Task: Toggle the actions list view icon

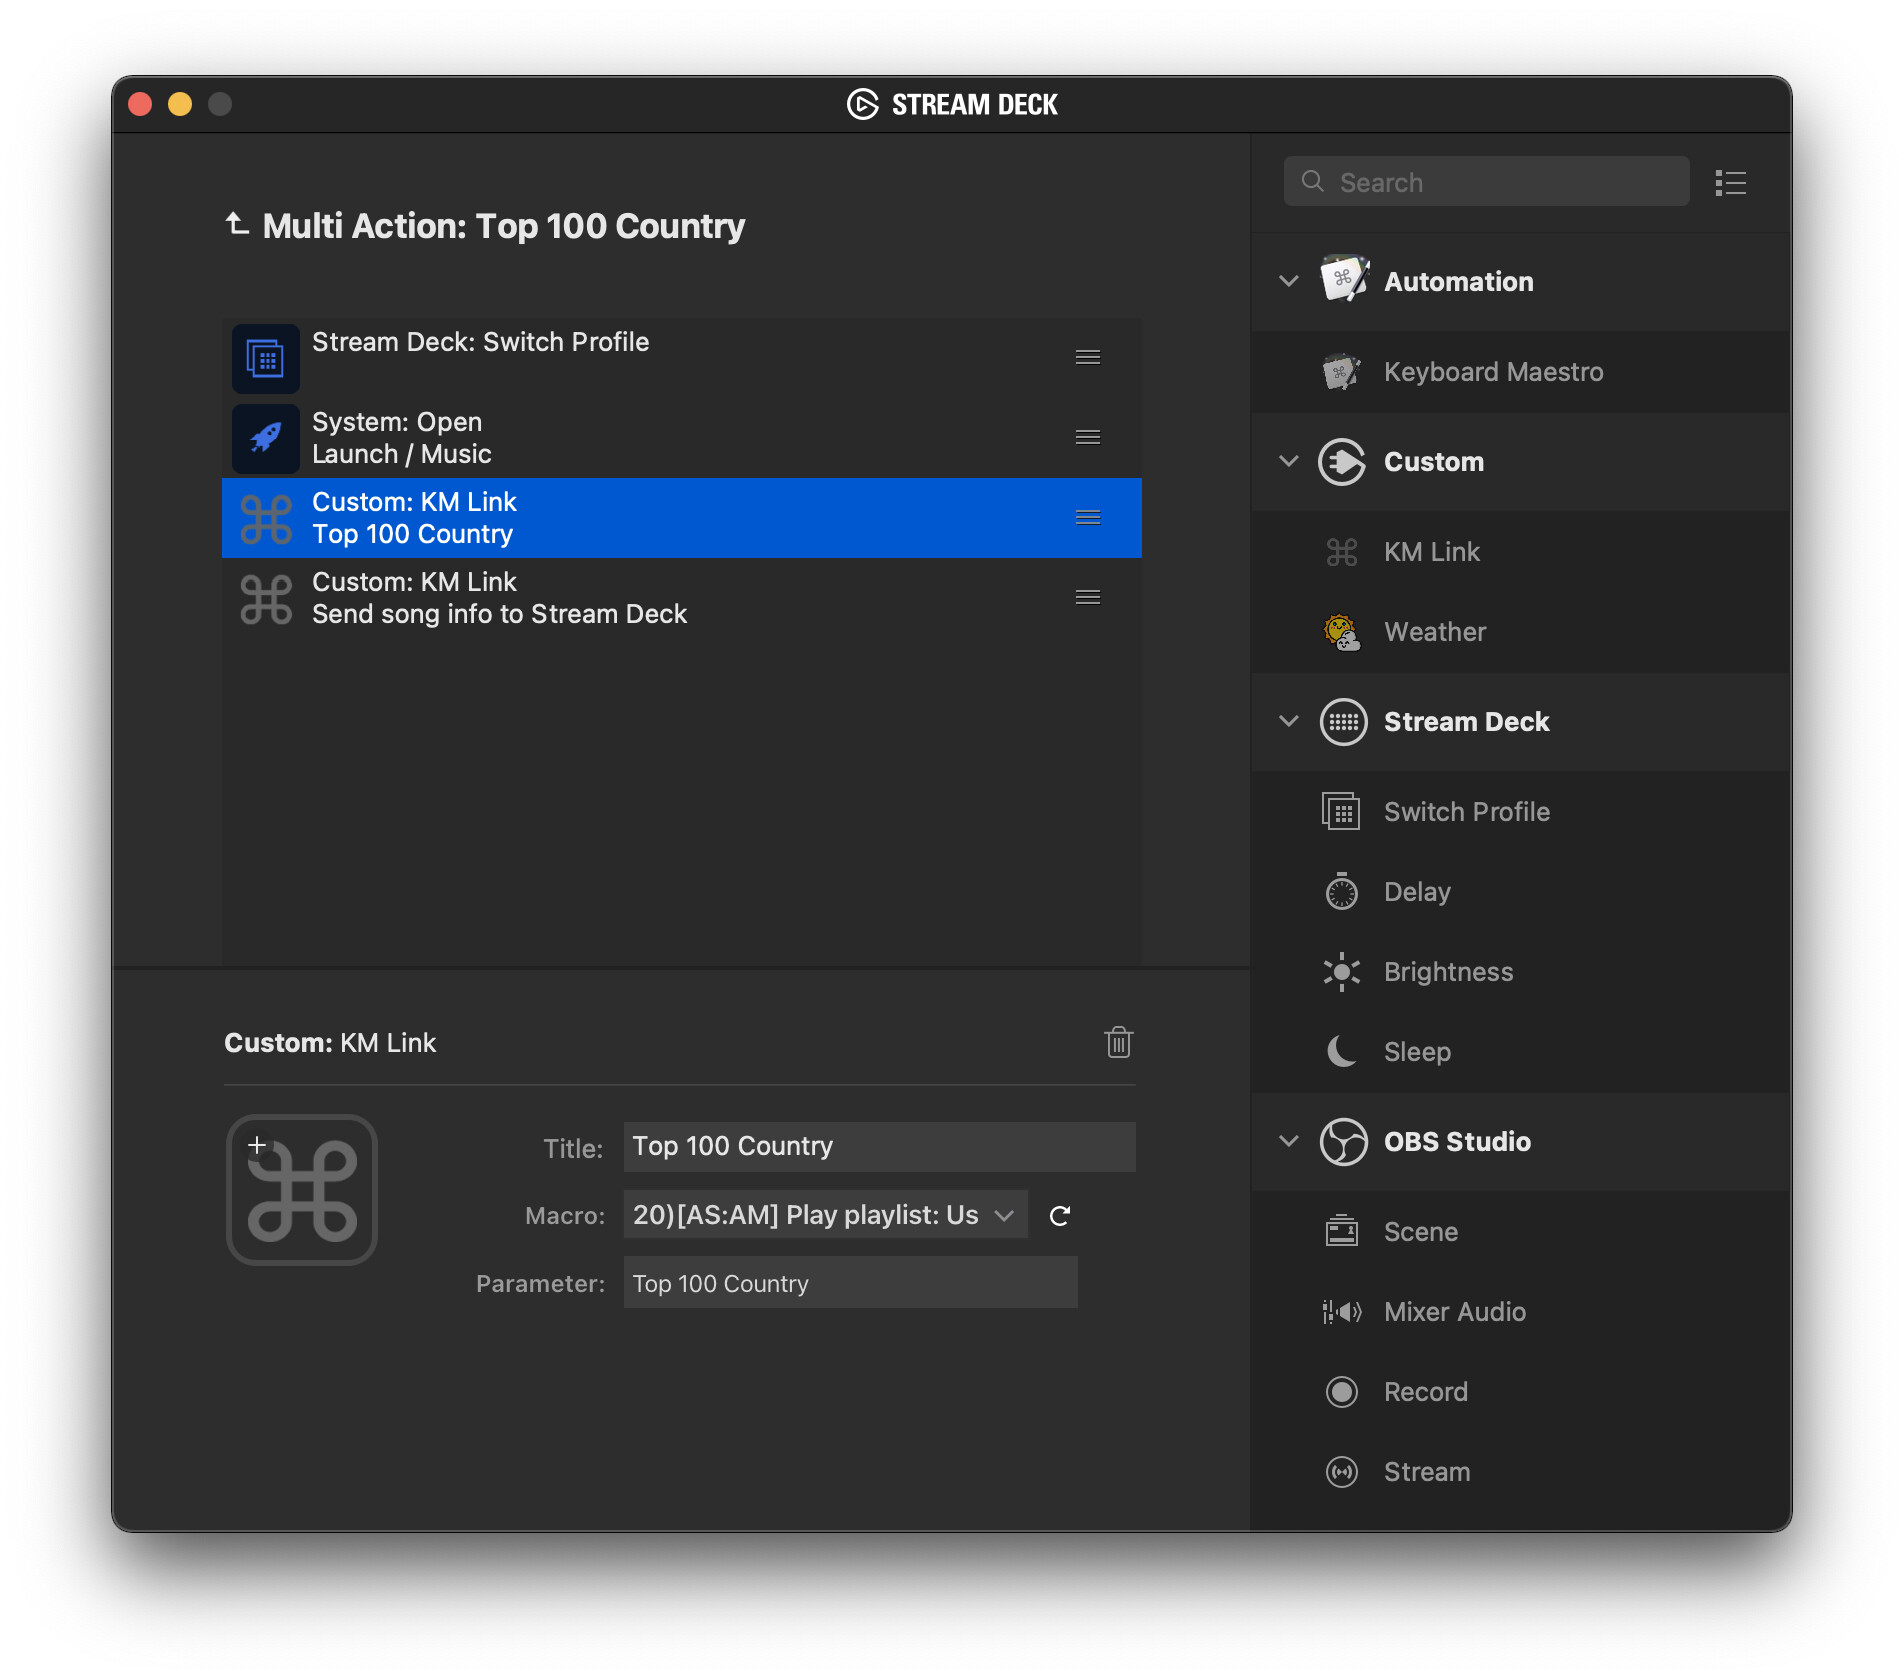Action: (1730, 182)
